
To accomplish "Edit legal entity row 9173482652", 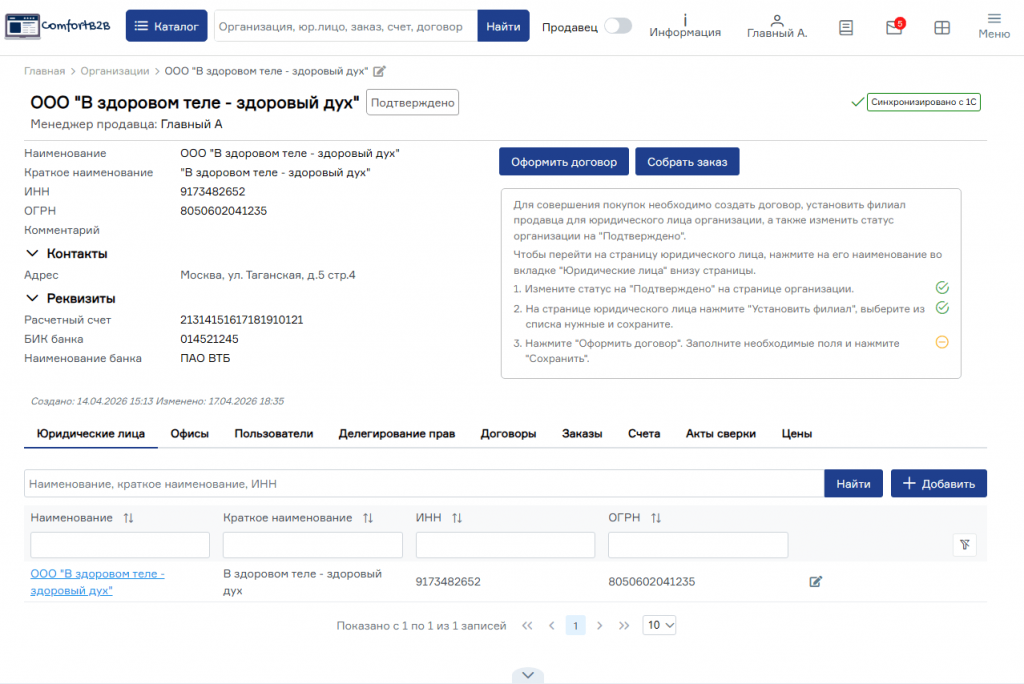I will 815,581.
